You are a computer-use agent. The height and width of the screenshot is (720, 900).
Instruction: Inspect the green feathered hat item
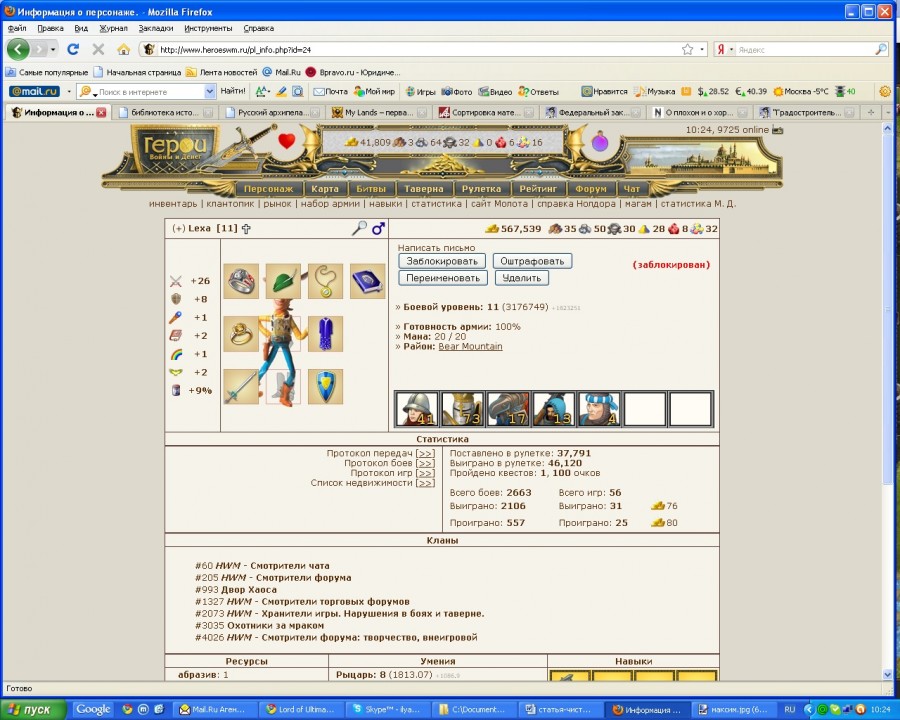pos(283,281)
